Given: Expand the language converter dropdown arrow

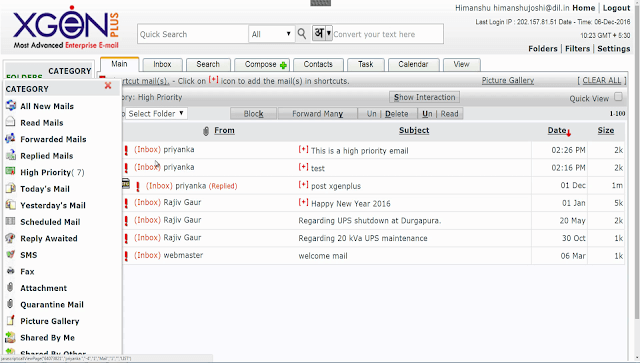Looking at the screenshot, I should (329, 33).
